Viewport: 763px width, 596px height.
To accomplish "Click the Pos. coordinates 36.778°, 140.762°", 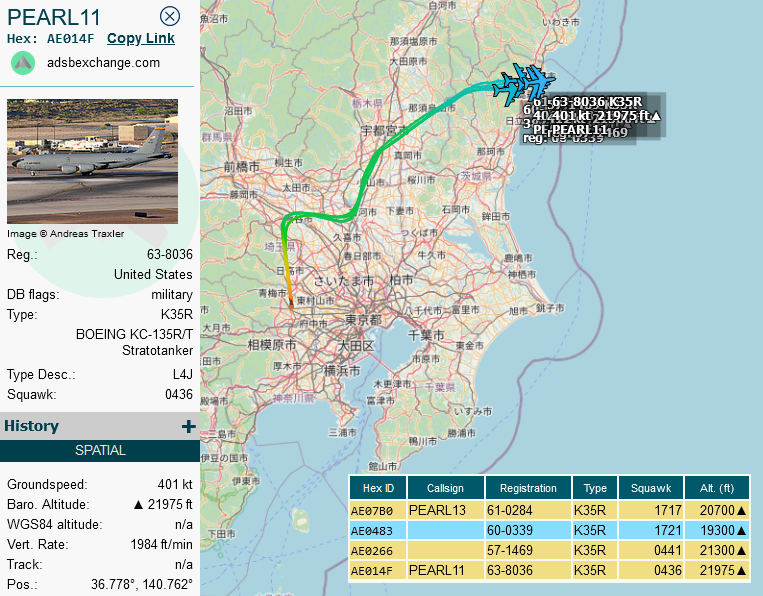I will [x=142, y=584].
